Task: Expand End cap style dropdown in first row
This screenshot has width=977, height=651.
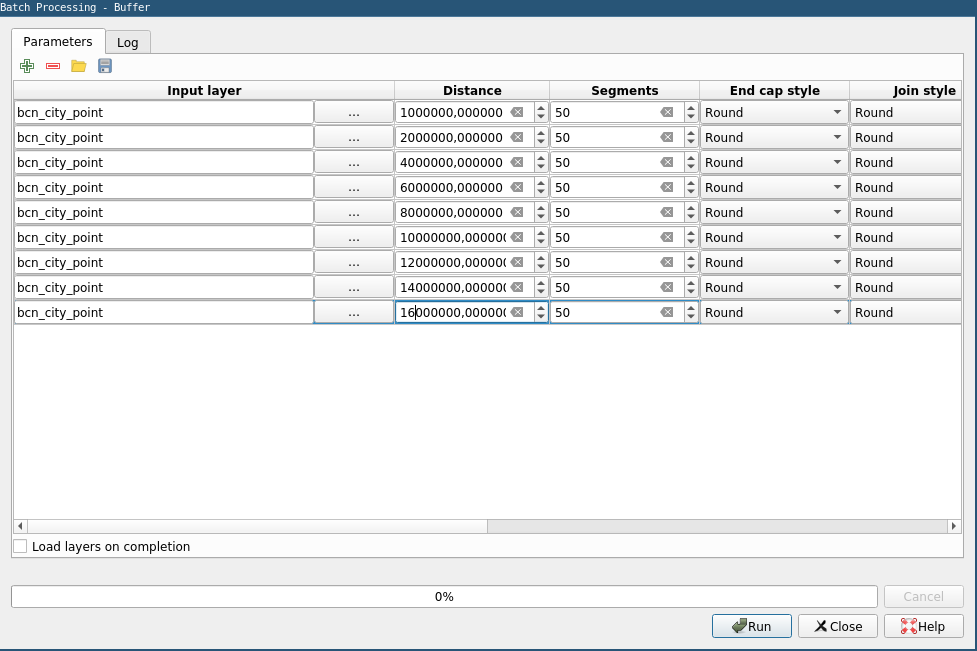Action: (837, 113)
